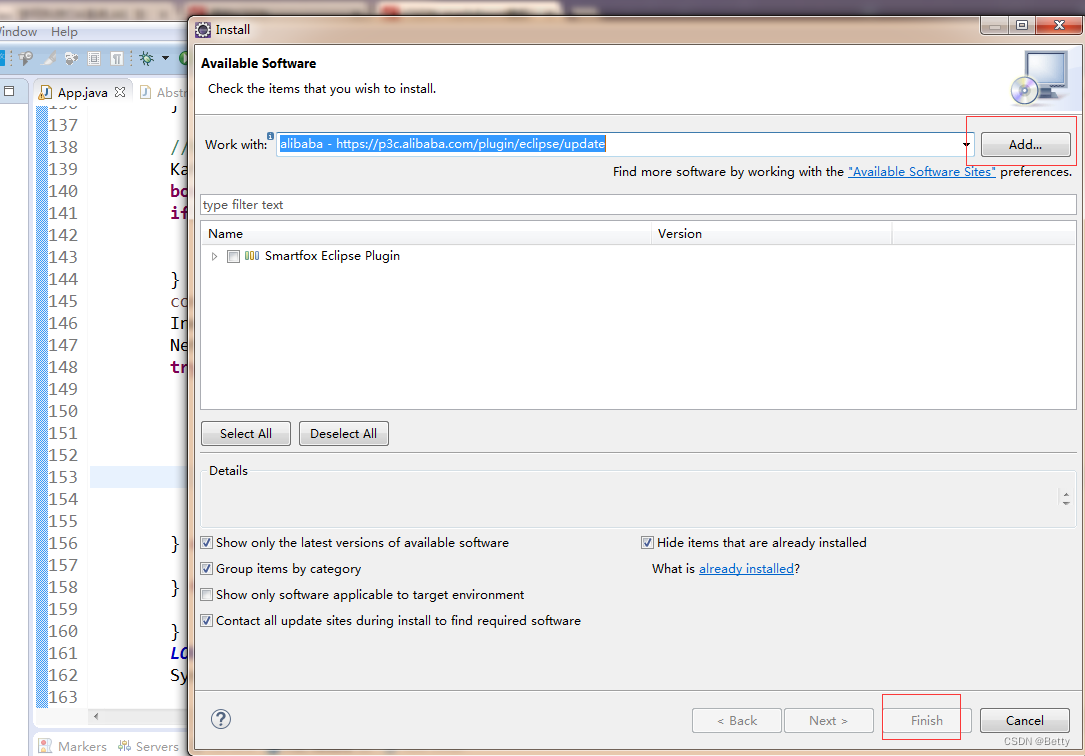Click the greyed pencil toolbar icon
Screen dimensions: 1085x756
coord(48,59)
